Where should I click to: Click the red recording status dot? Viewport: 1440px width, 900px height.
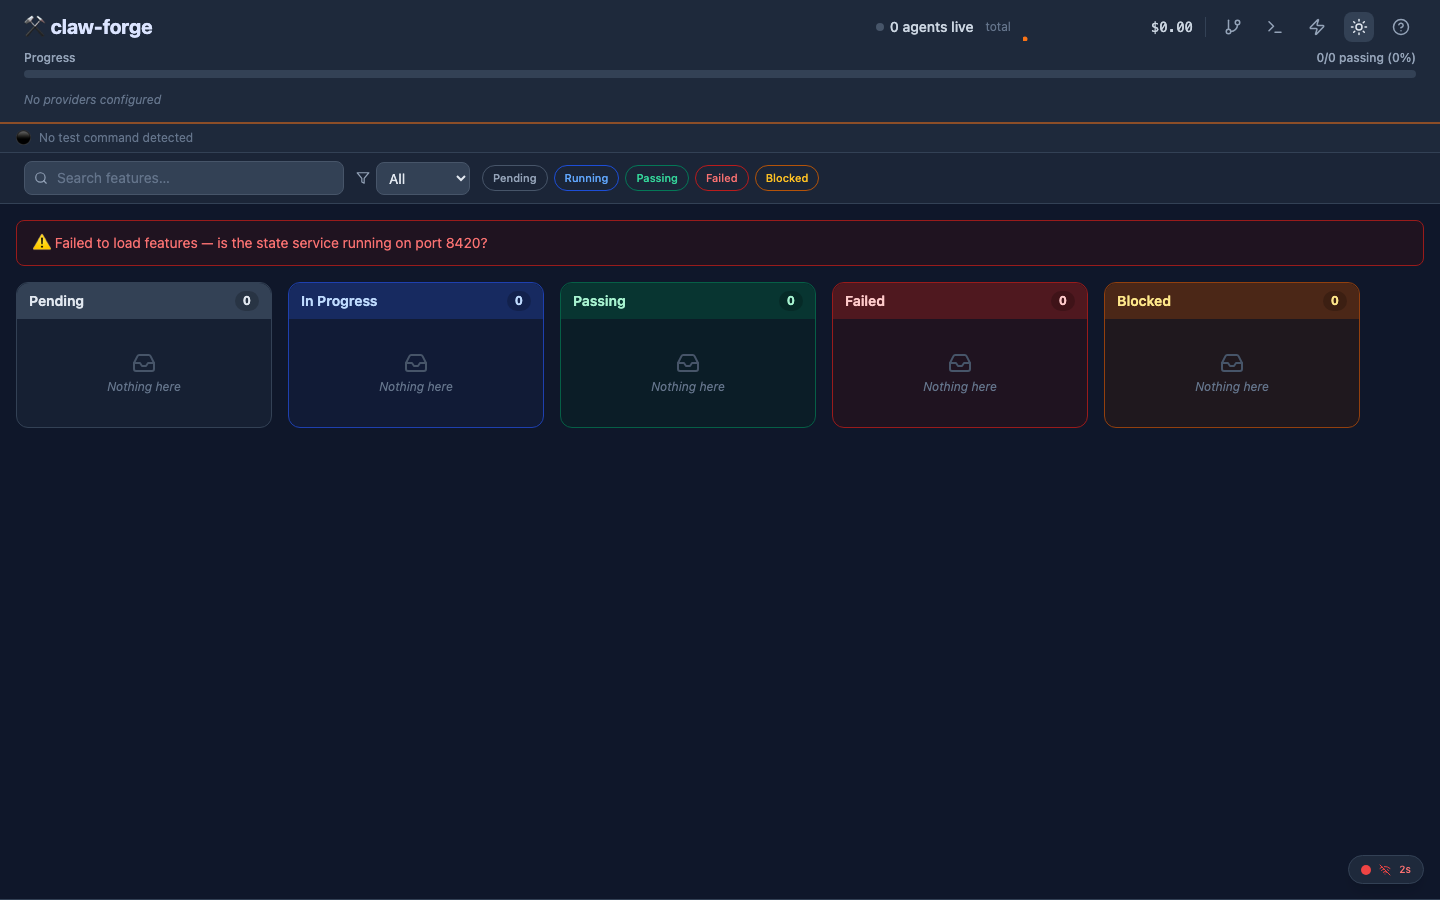pyautogui.click(x=1366, y=869)
